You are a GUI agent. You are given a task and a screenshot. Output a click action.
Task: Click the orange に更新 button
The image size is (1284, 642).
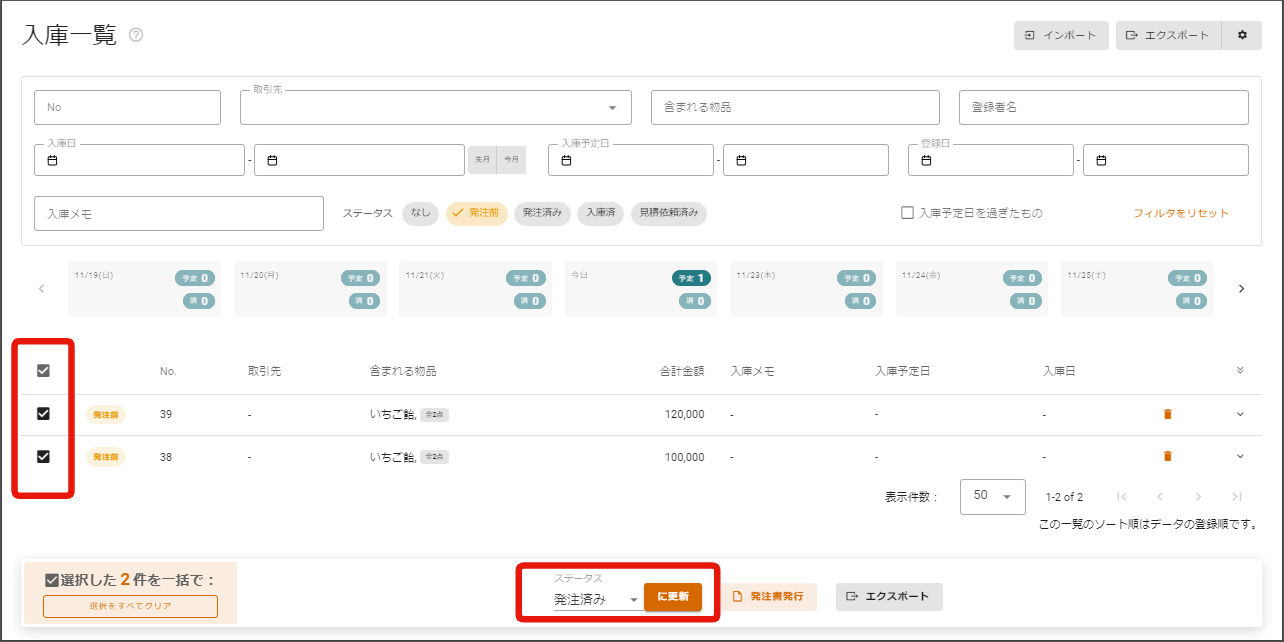pos(673,596)
